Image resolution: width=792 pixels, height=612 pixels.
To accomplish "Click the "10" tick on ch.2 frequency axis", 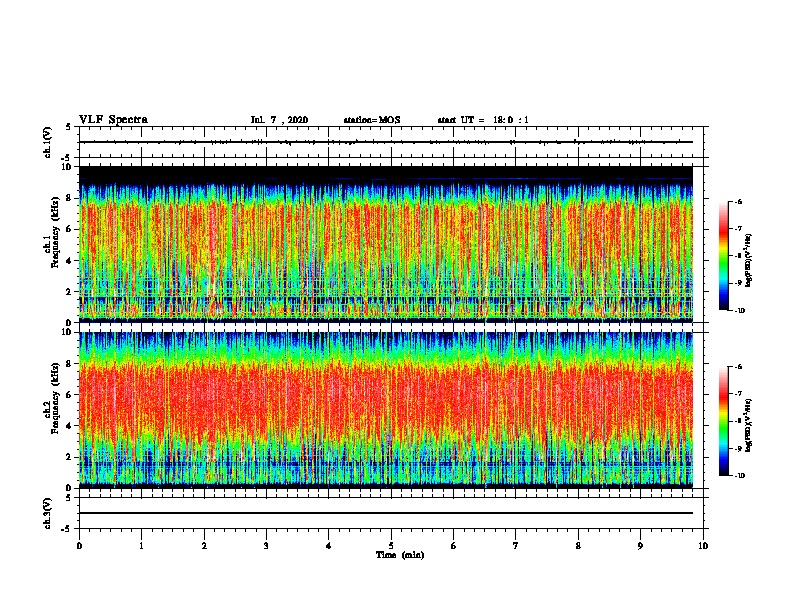I will (66, 332).
